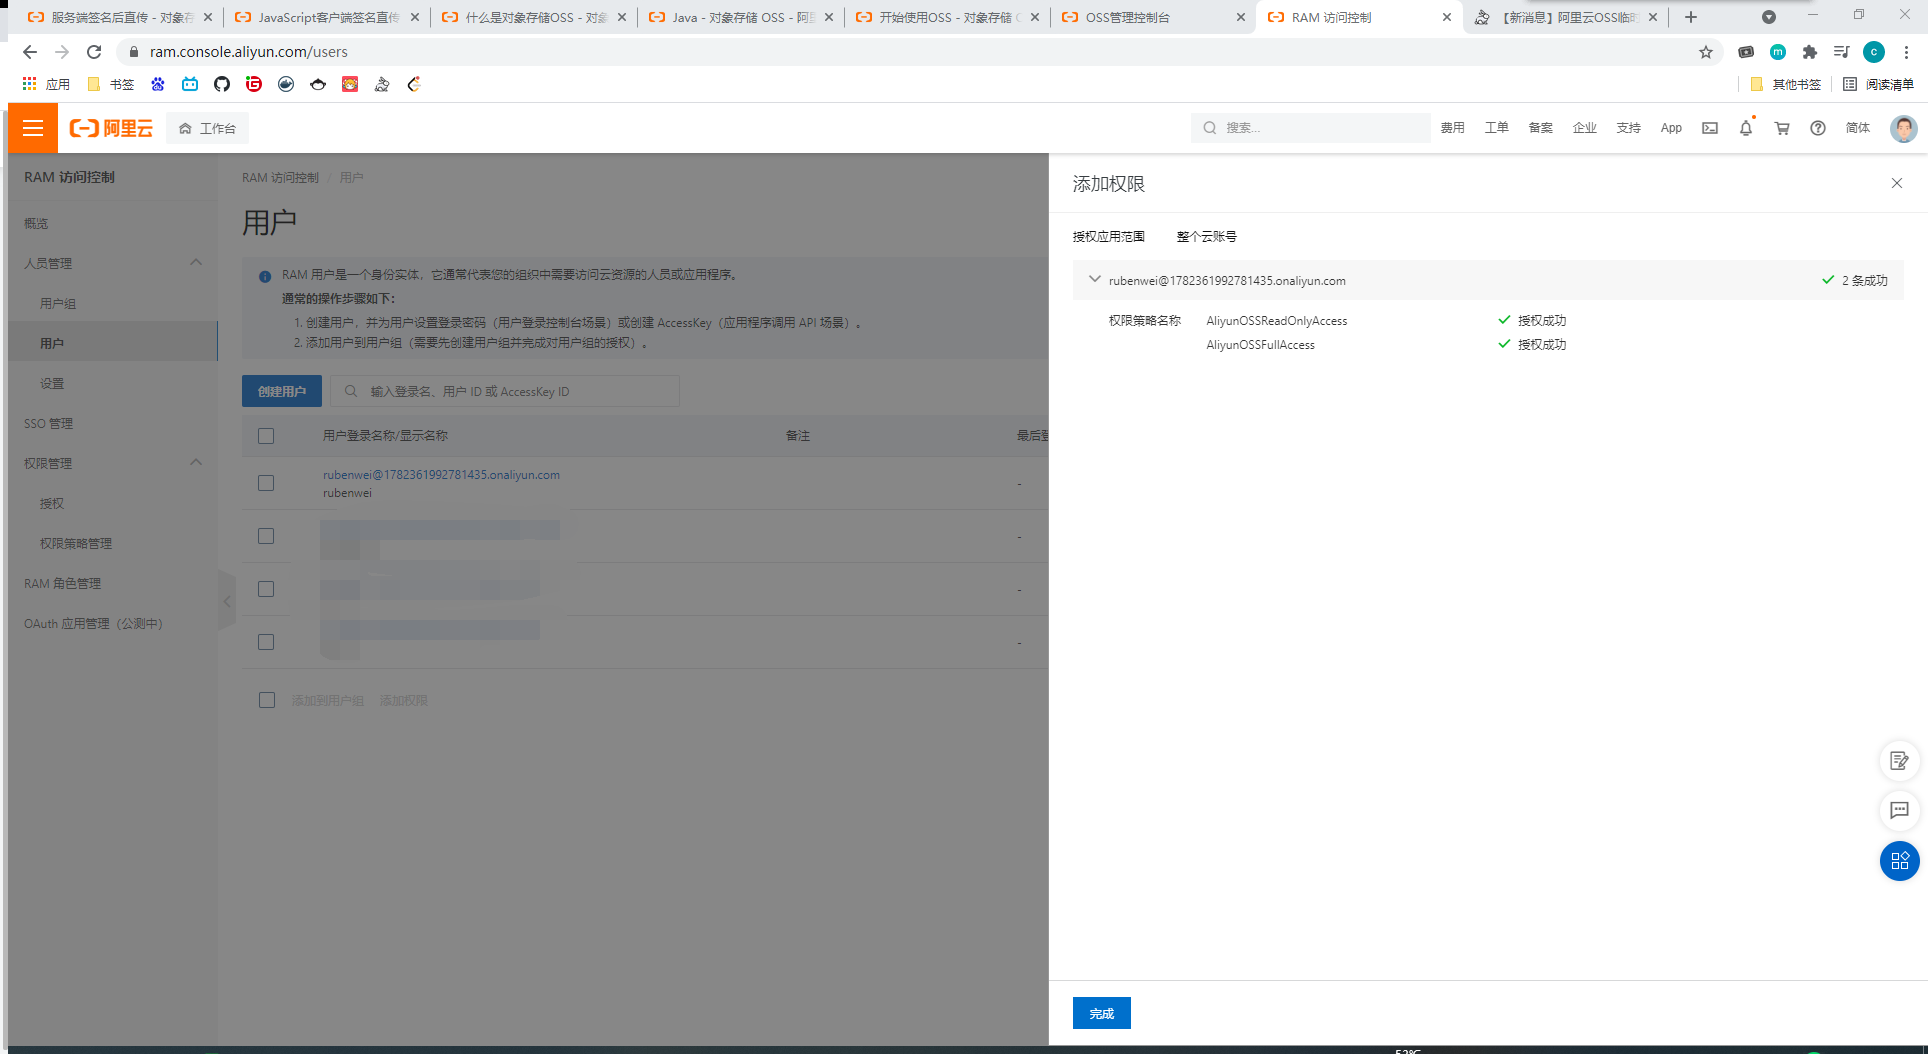Click the Aliyun logo
Viewport: 1928px width, 1054px height.
111,128
